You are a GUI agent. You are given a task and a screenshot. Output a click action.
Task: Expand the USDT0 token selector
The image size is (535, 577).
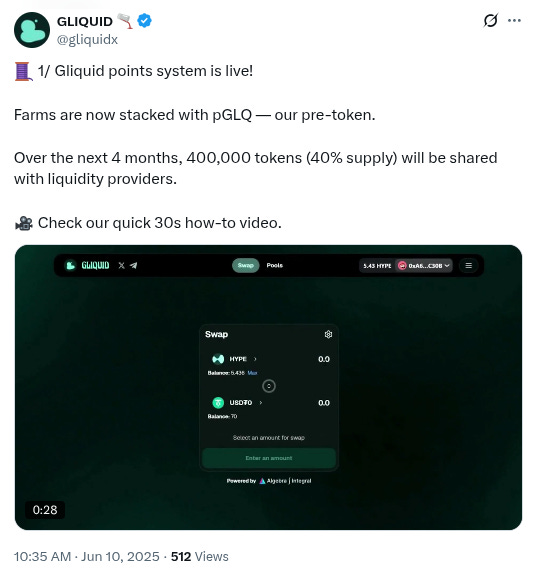click(x=237, y=403)
